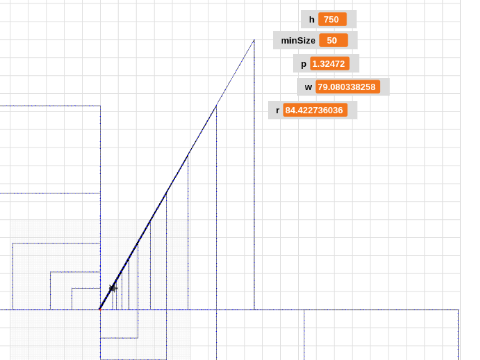Image resolution: width=480 pixels, height=360 pixels.
Task: Click inside the smallest nested square left of origin
Action: (x=86, y=299)
